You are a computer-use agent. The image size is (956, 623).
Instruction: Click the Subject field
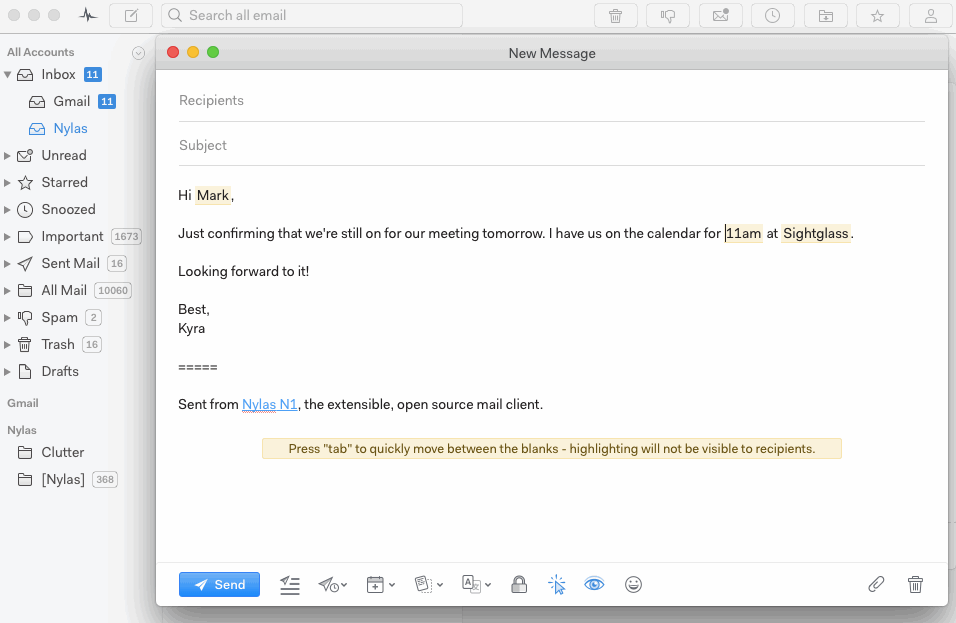click(550, 145)
